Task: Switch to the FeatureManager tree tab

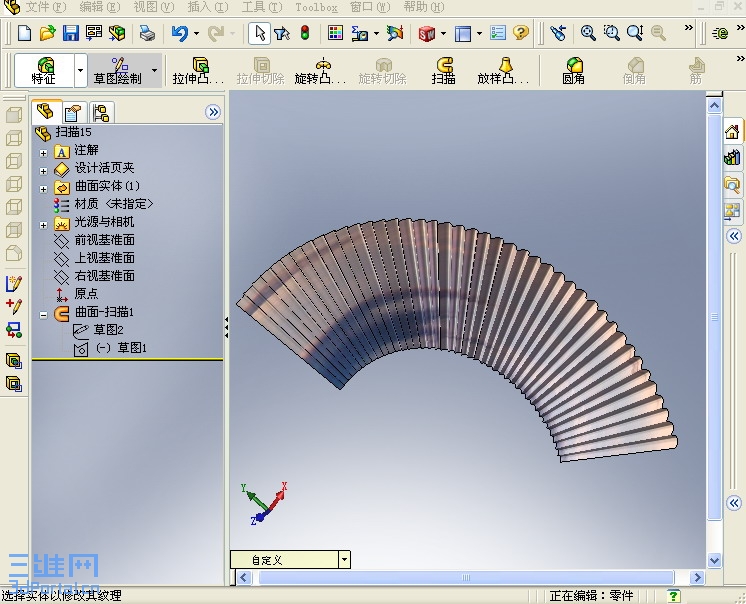Action: tap(46, 112)
